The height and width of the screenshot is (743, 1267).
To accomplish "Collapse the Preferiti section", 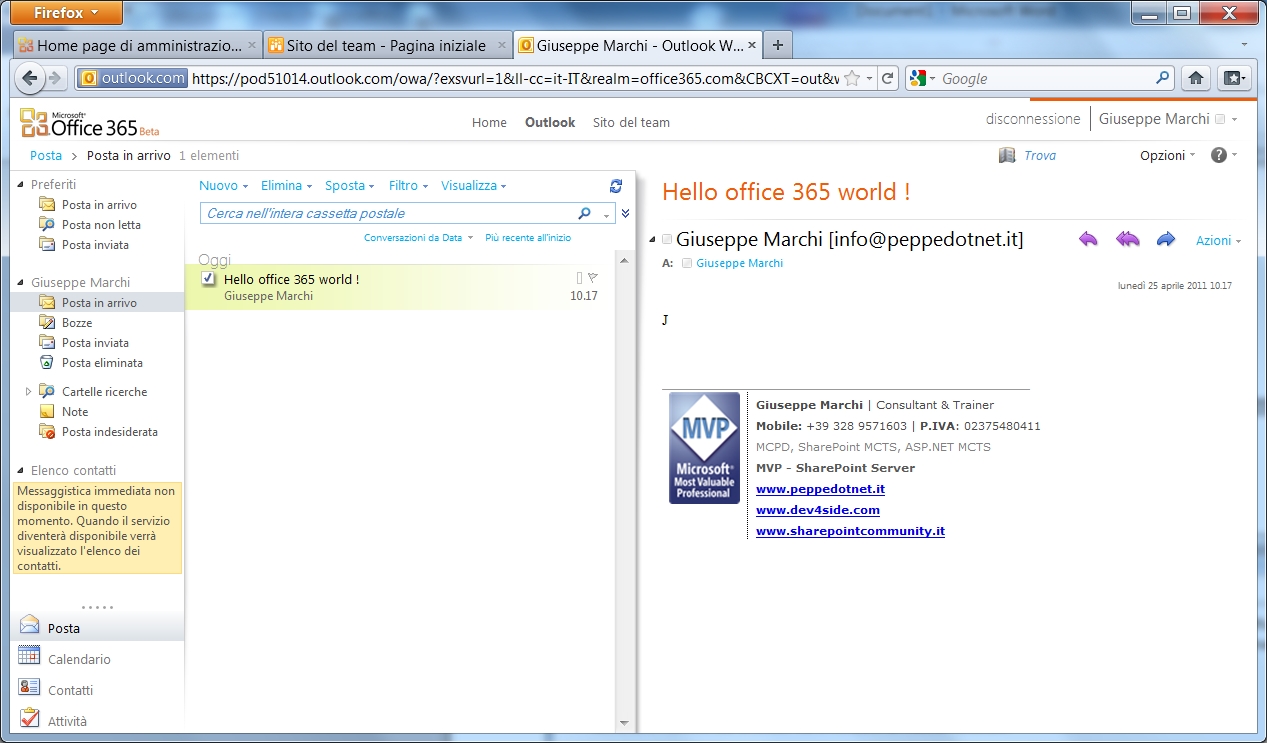I will pyautogui.click(x=22, y=185).
